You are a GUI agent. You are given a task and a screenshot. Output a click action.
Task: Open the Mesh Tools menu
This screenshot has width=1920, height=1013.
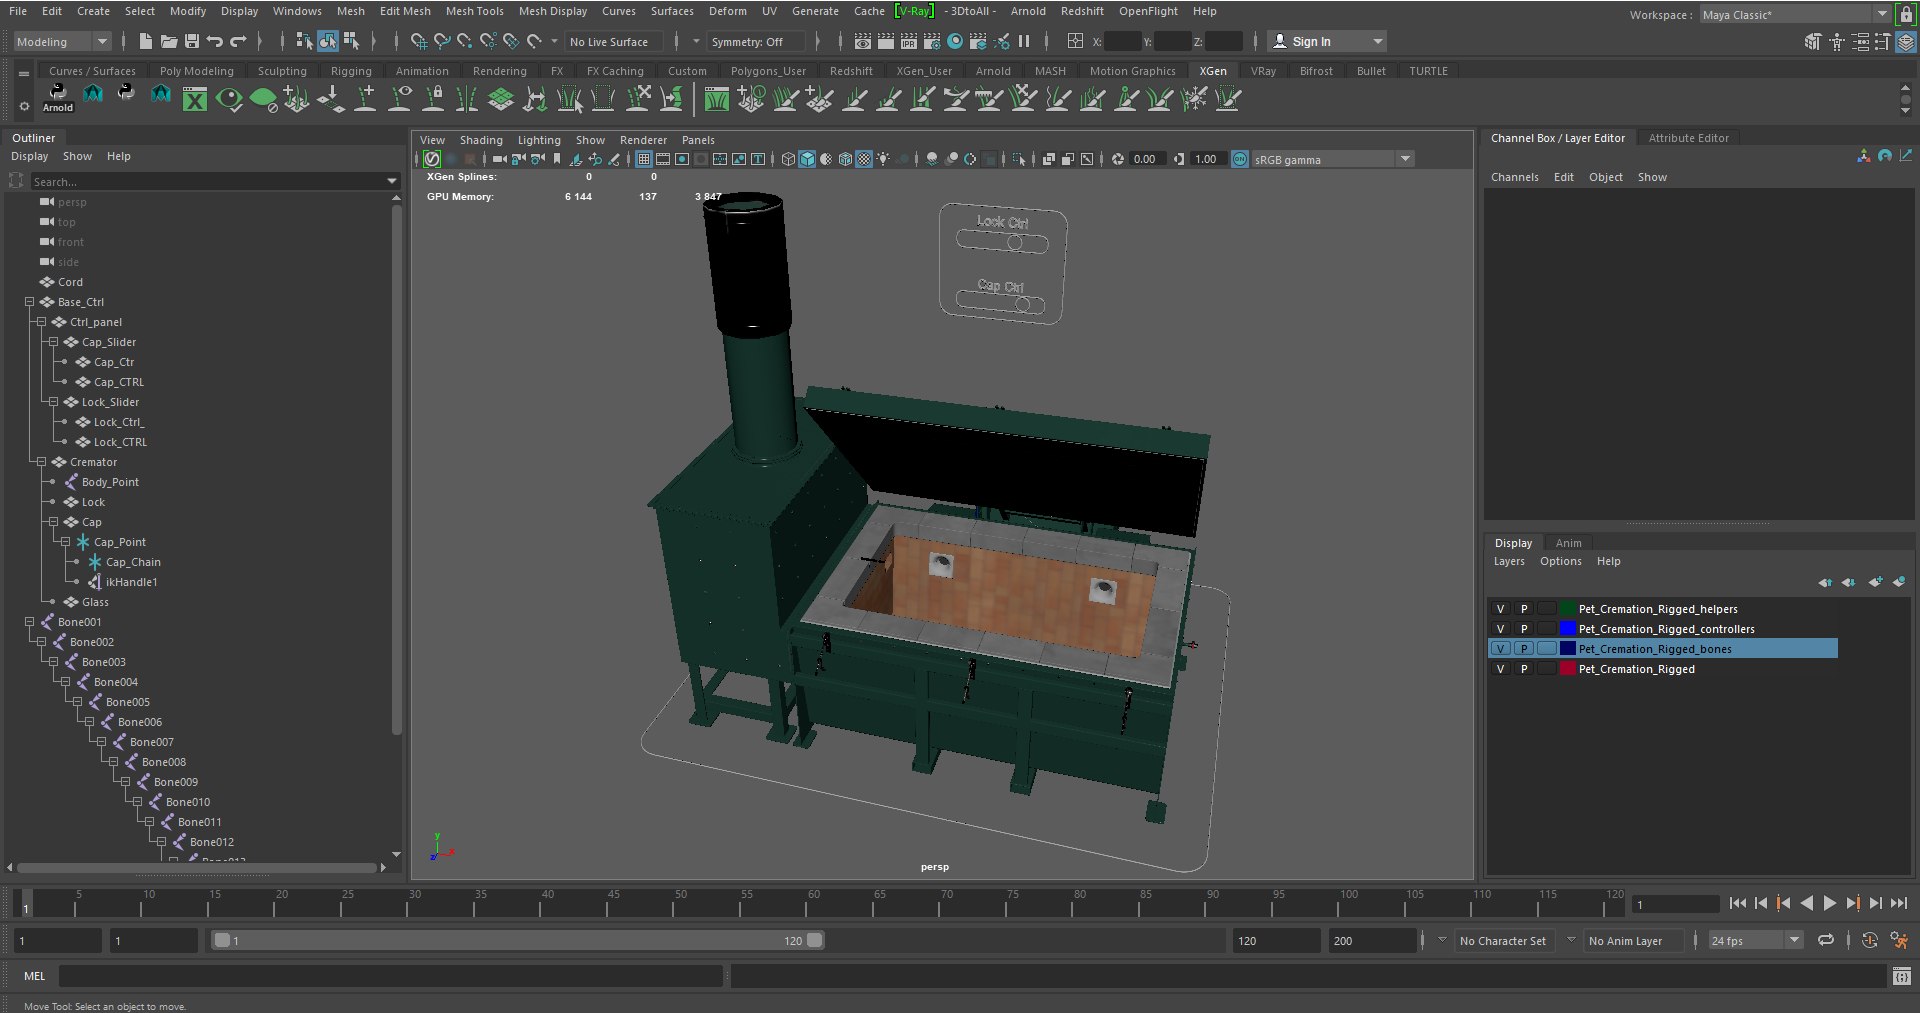point(474,11)
